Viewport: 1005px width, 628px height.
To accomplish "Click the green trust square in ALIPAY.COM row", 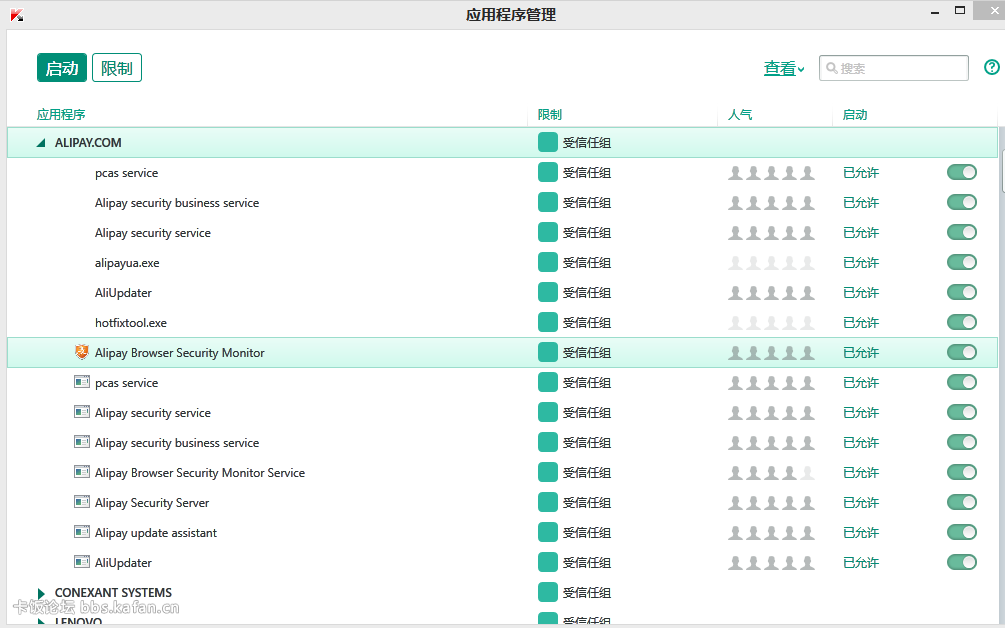I will click(547, 142).
